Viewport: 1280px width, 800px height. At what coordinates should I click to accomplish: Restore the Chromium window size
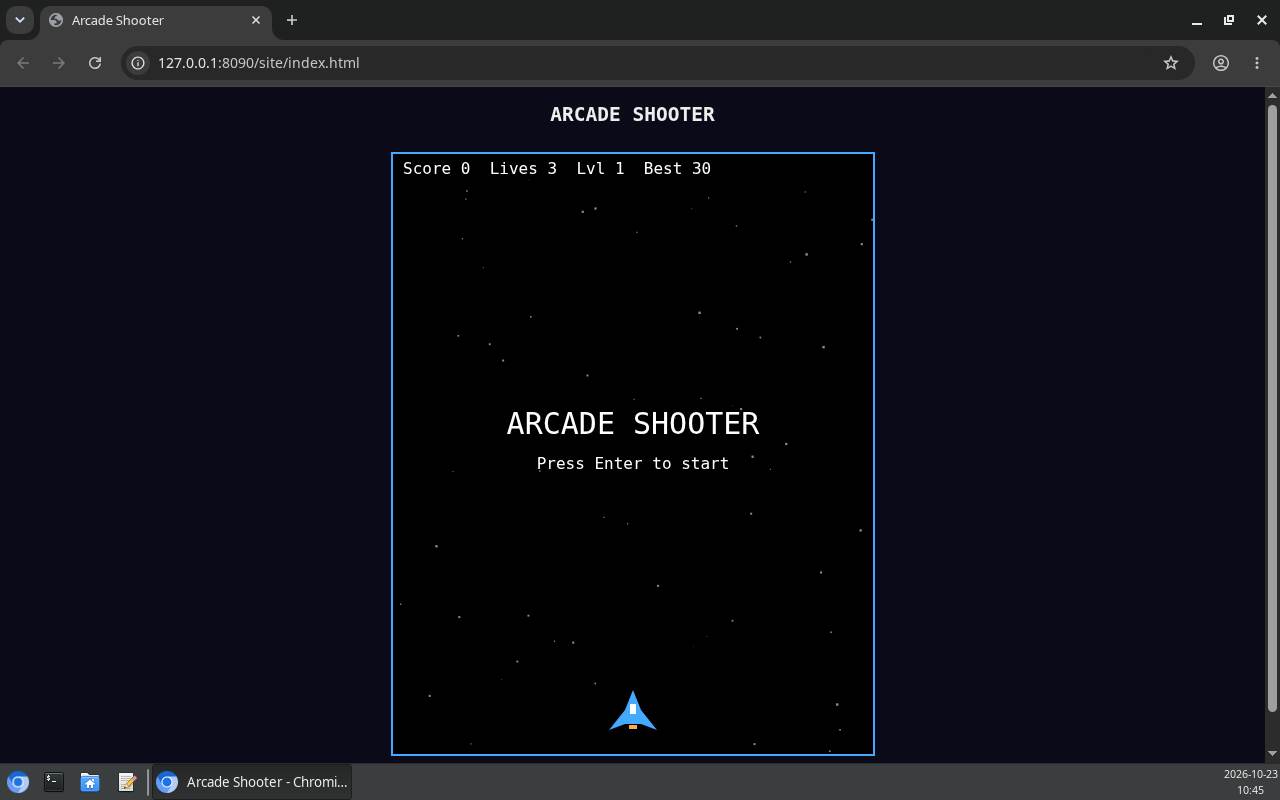point(1229,20)
